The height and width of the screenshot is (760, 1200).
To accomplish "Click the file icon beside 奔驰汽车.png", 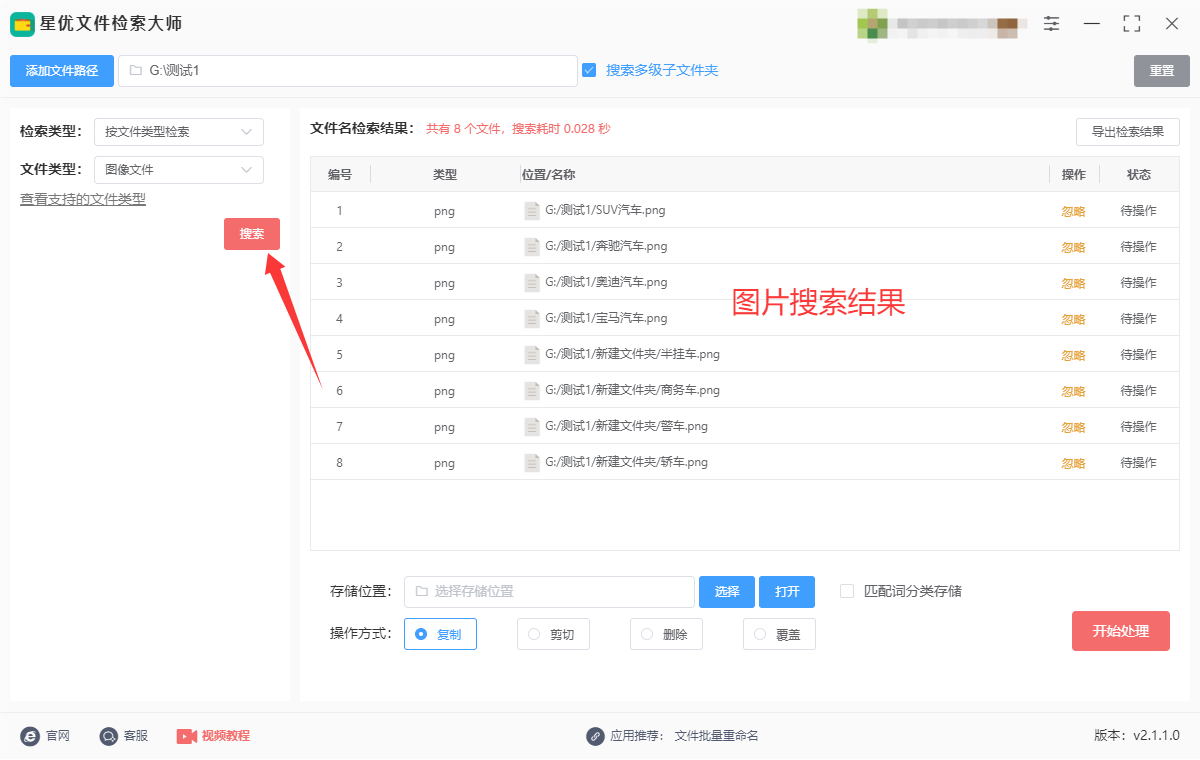I will 532,247.
